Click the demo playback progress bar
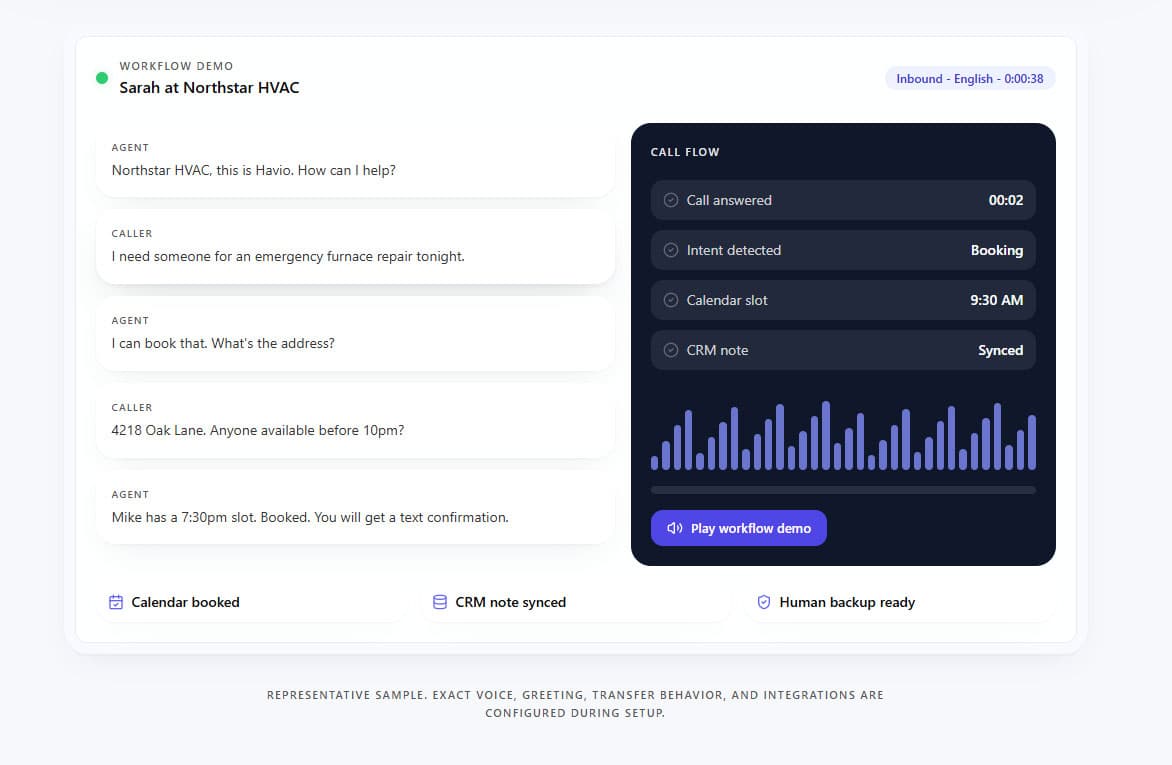The width and height of the screenshot is (1172, 765). (843, 491)
